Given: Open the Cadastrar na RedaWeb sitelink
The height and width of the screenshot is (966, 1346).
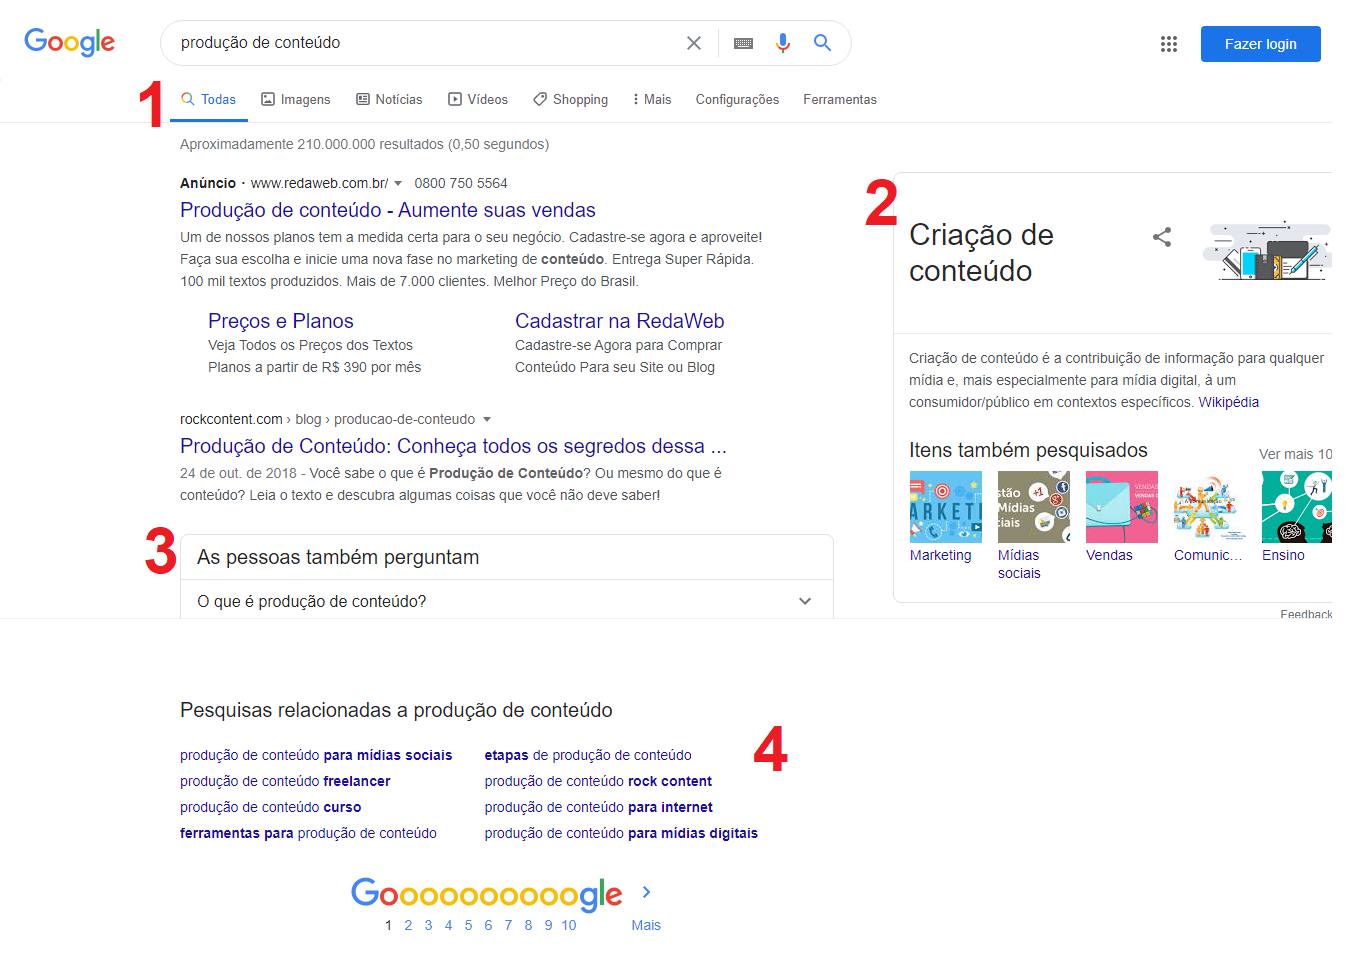Looking at the screenshot, I should pyautogui.click(x=620, y=321).
